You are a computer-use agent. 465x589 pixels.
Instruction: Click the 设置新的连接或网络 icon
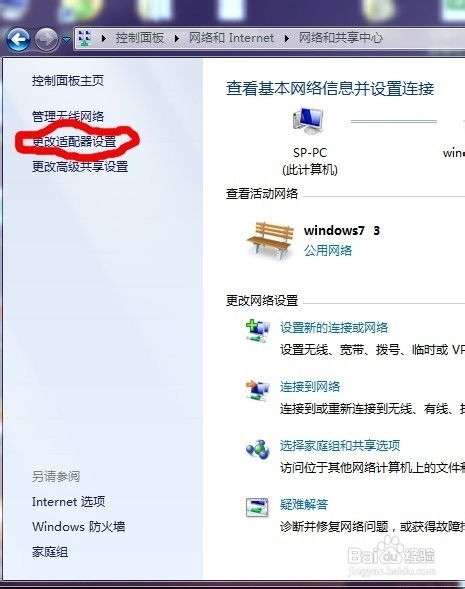257,331
